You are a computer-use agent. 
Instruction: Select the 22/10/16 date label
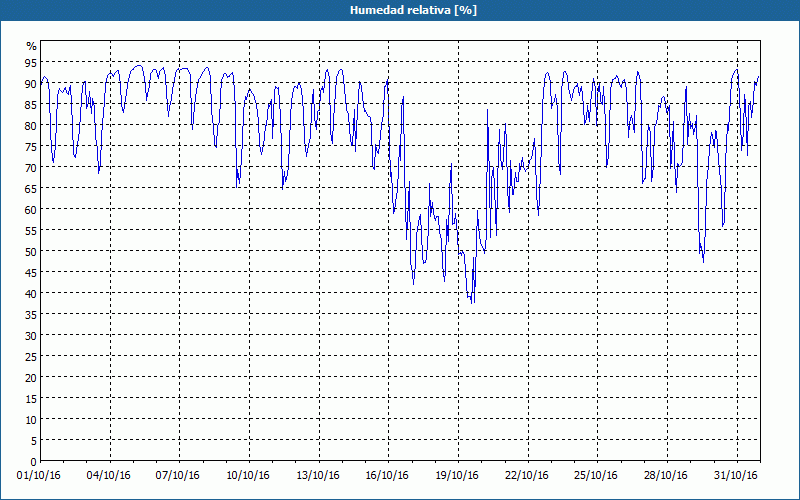point(527,476)
